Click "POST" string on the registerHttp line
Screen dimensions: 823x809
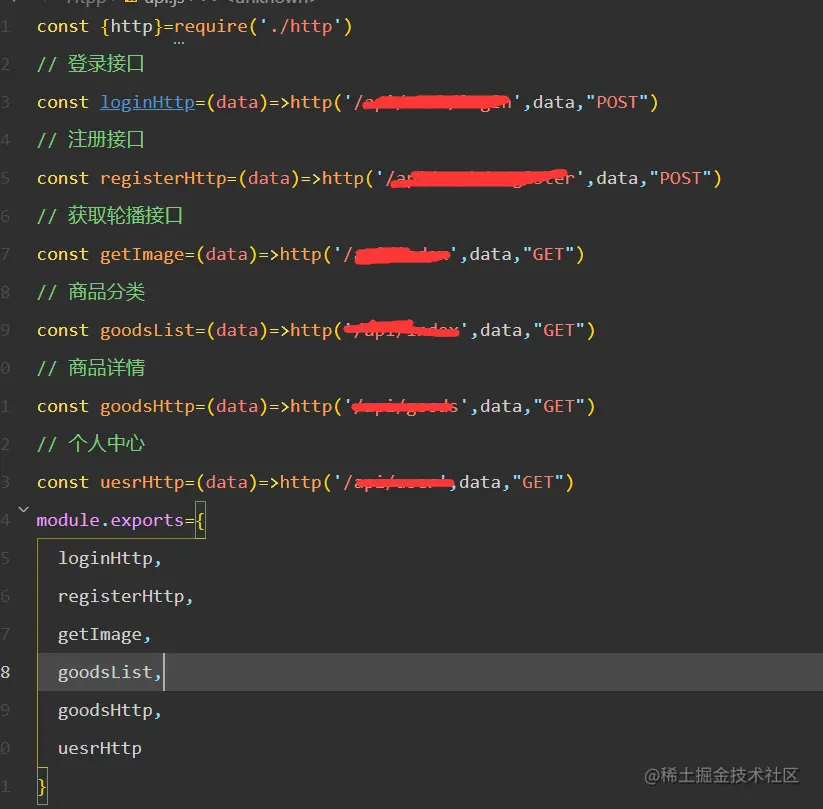point(680,178)
